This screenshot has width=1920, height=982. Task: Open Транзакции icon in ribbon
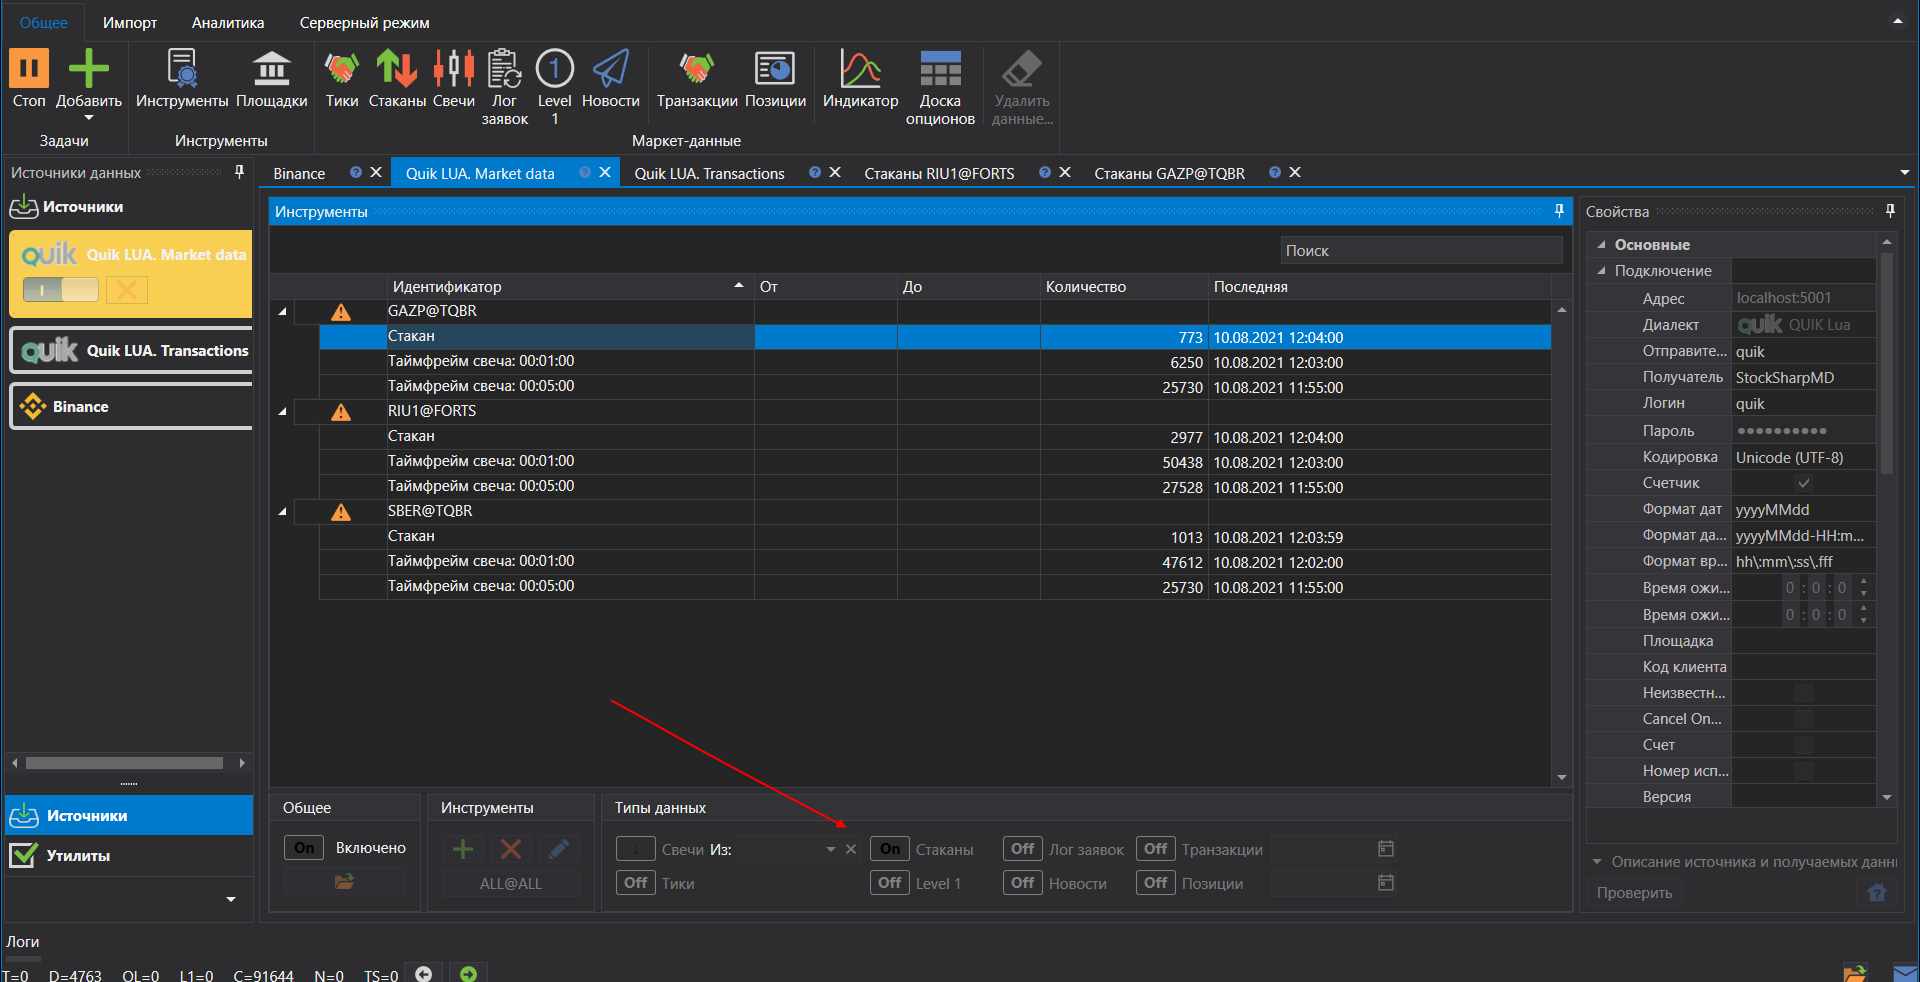coord(697,69)
